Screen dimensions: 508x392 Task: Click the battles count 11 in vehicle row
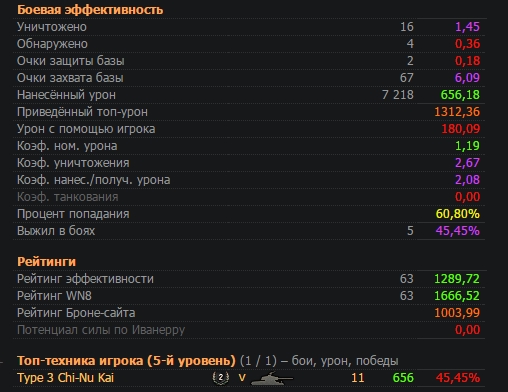[x=358, y=378]
